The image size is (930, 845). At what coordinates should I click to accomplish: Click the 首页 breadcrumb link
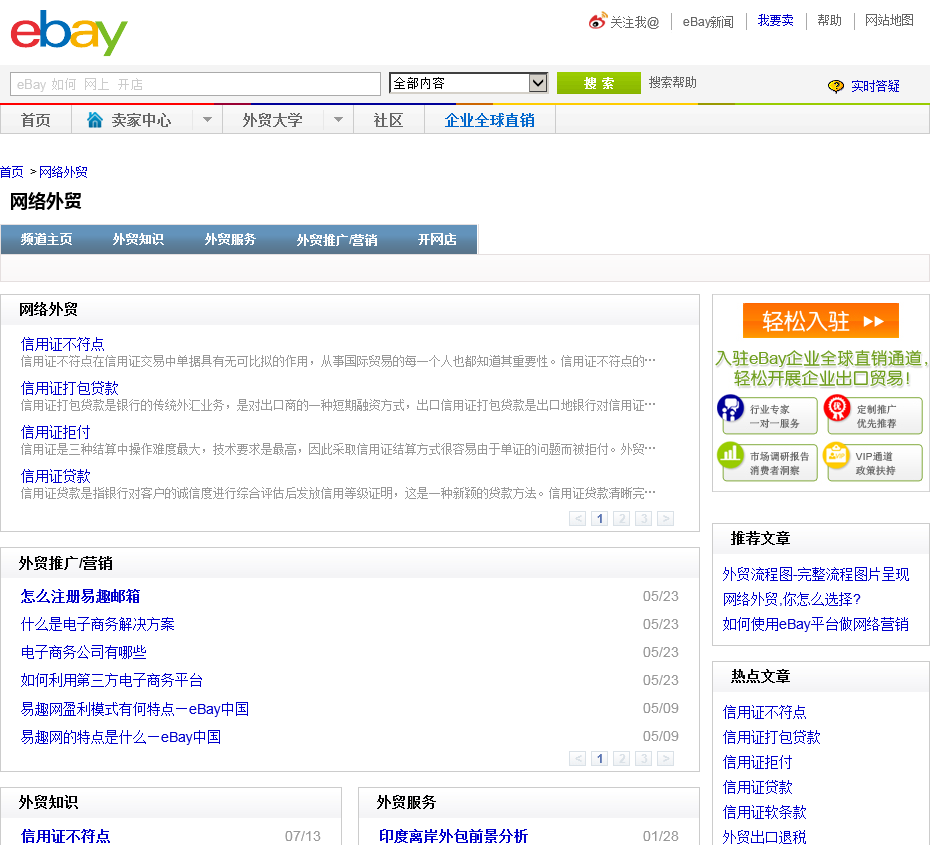tap(12, 173)
